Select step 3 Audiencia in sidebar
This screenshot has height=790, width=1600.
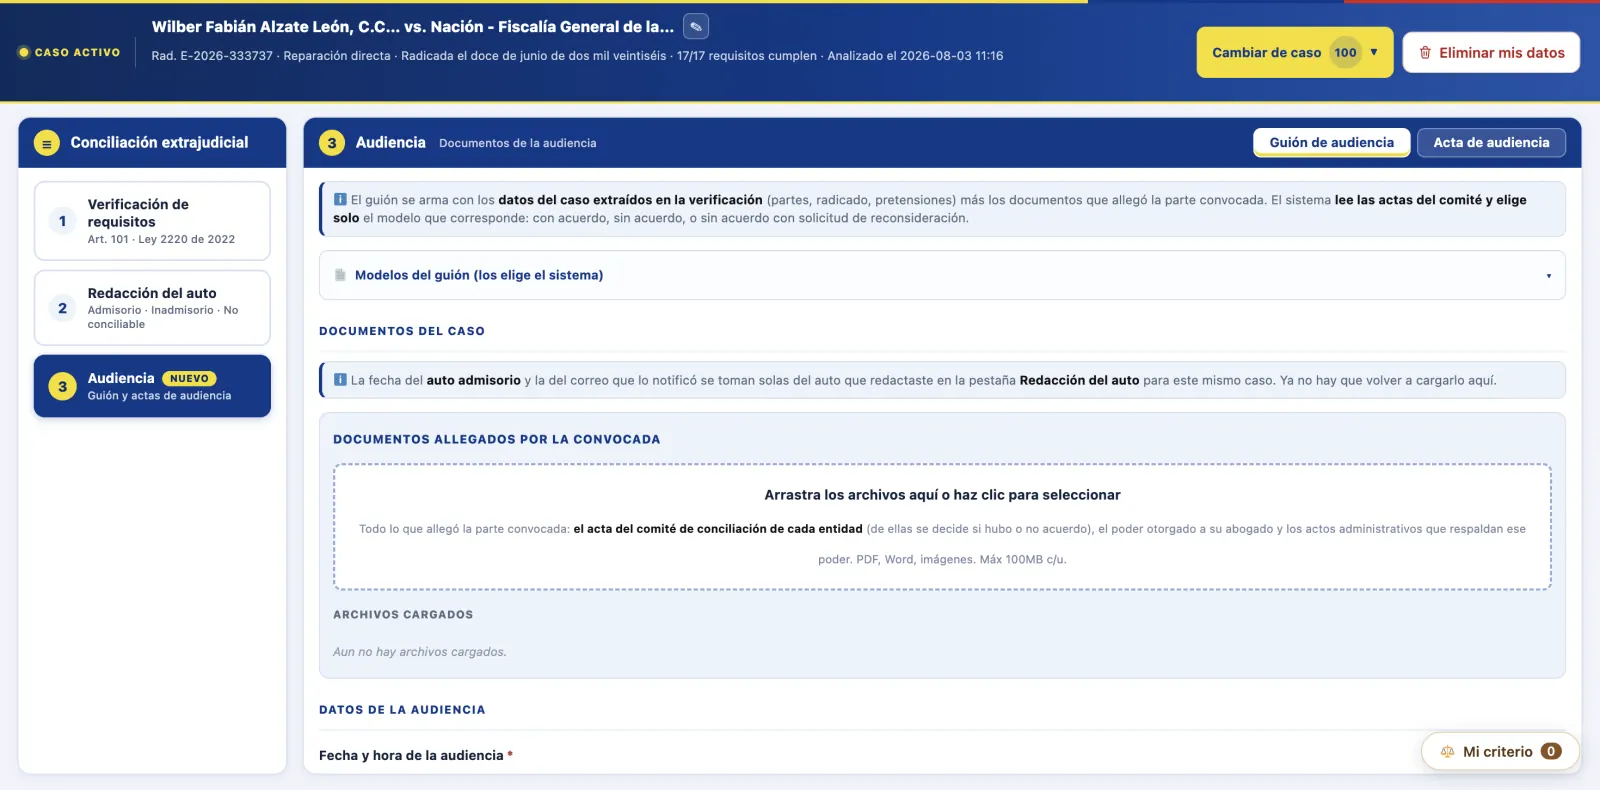152,386
